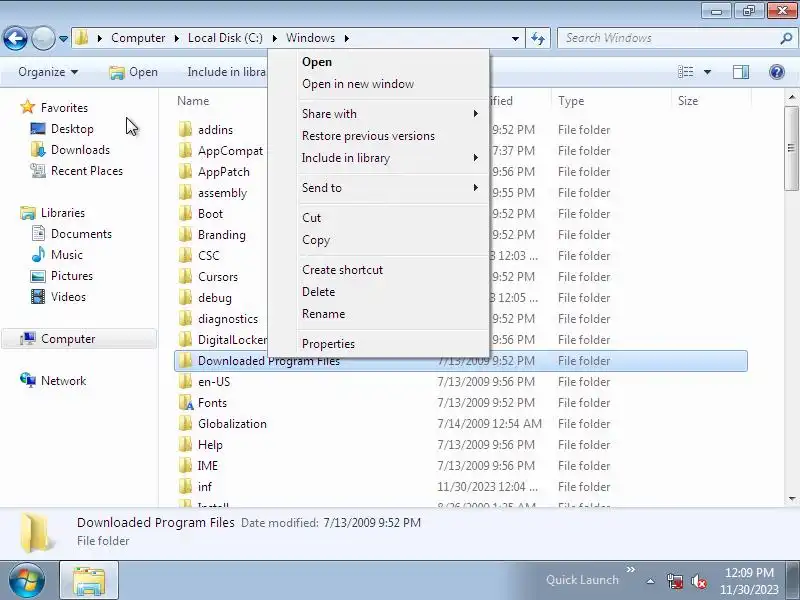
Task: Choose Delete in the context menu
Action: coord(379,292)
